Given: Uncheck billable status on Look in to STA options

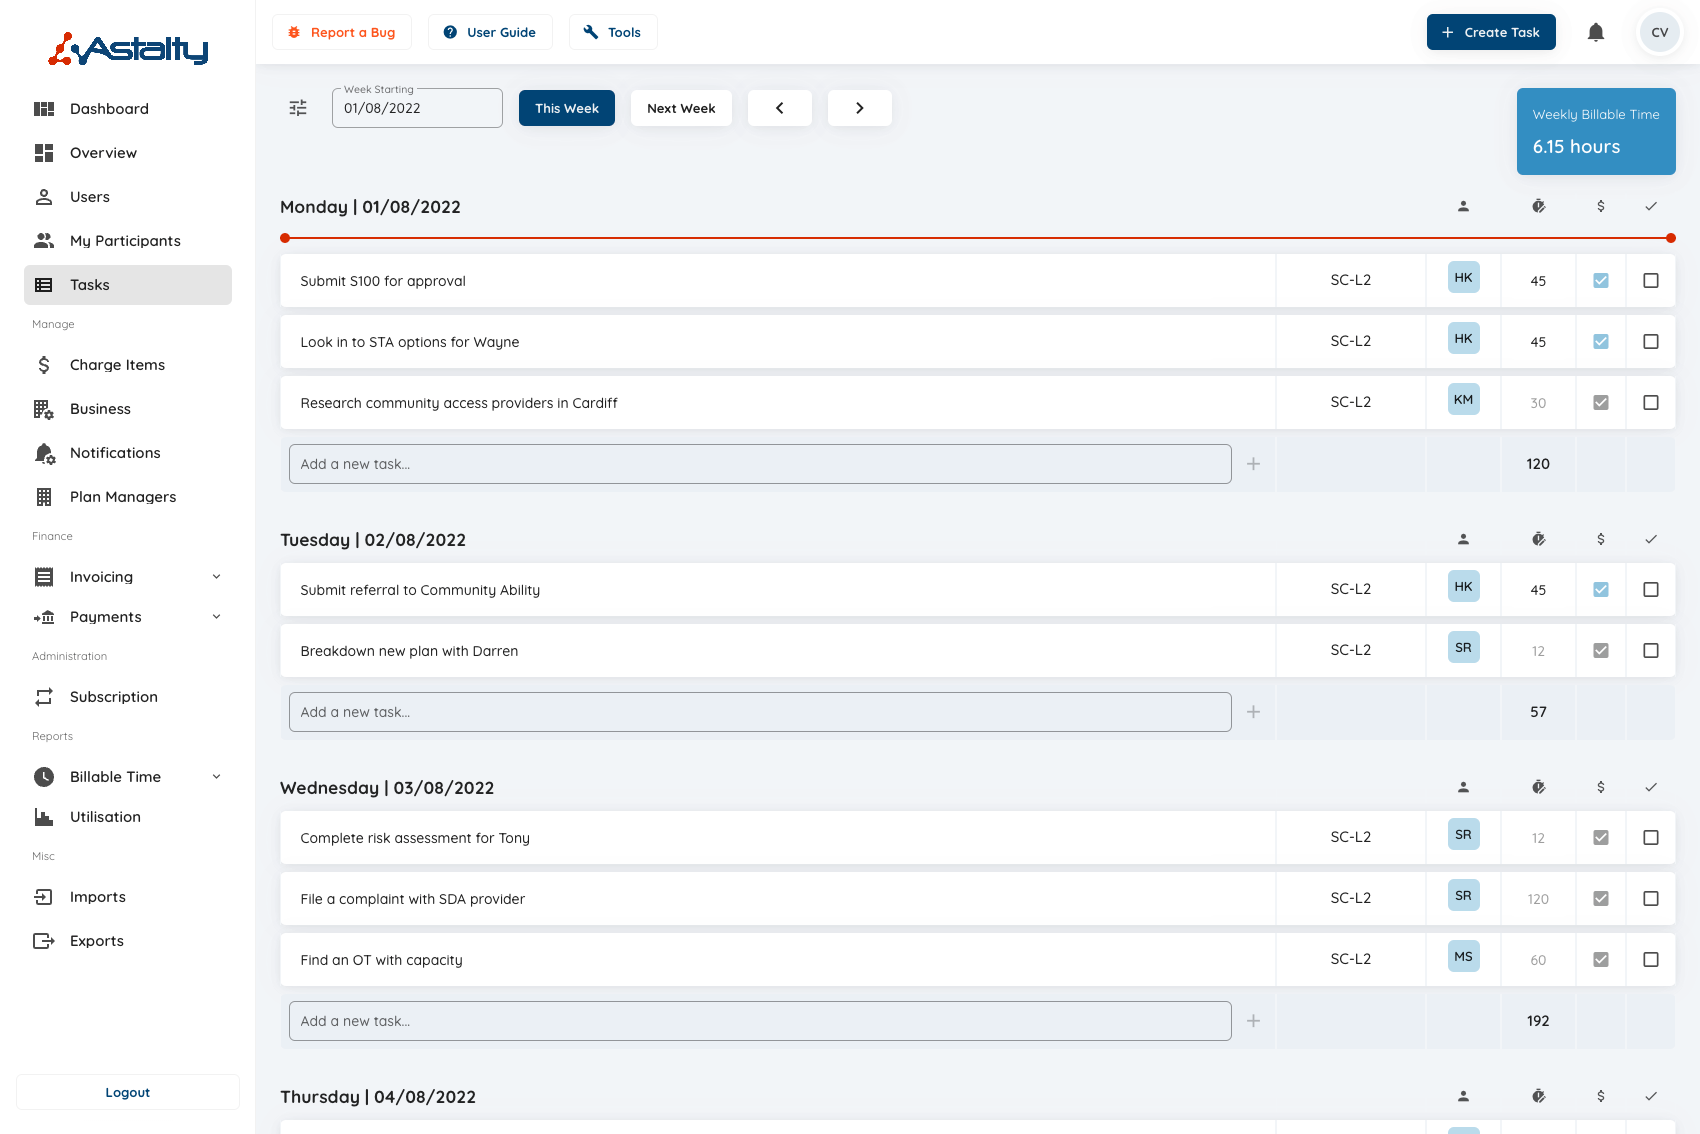Looking at the screenshot, I should pyautogui.click(x=1601, y=341).
